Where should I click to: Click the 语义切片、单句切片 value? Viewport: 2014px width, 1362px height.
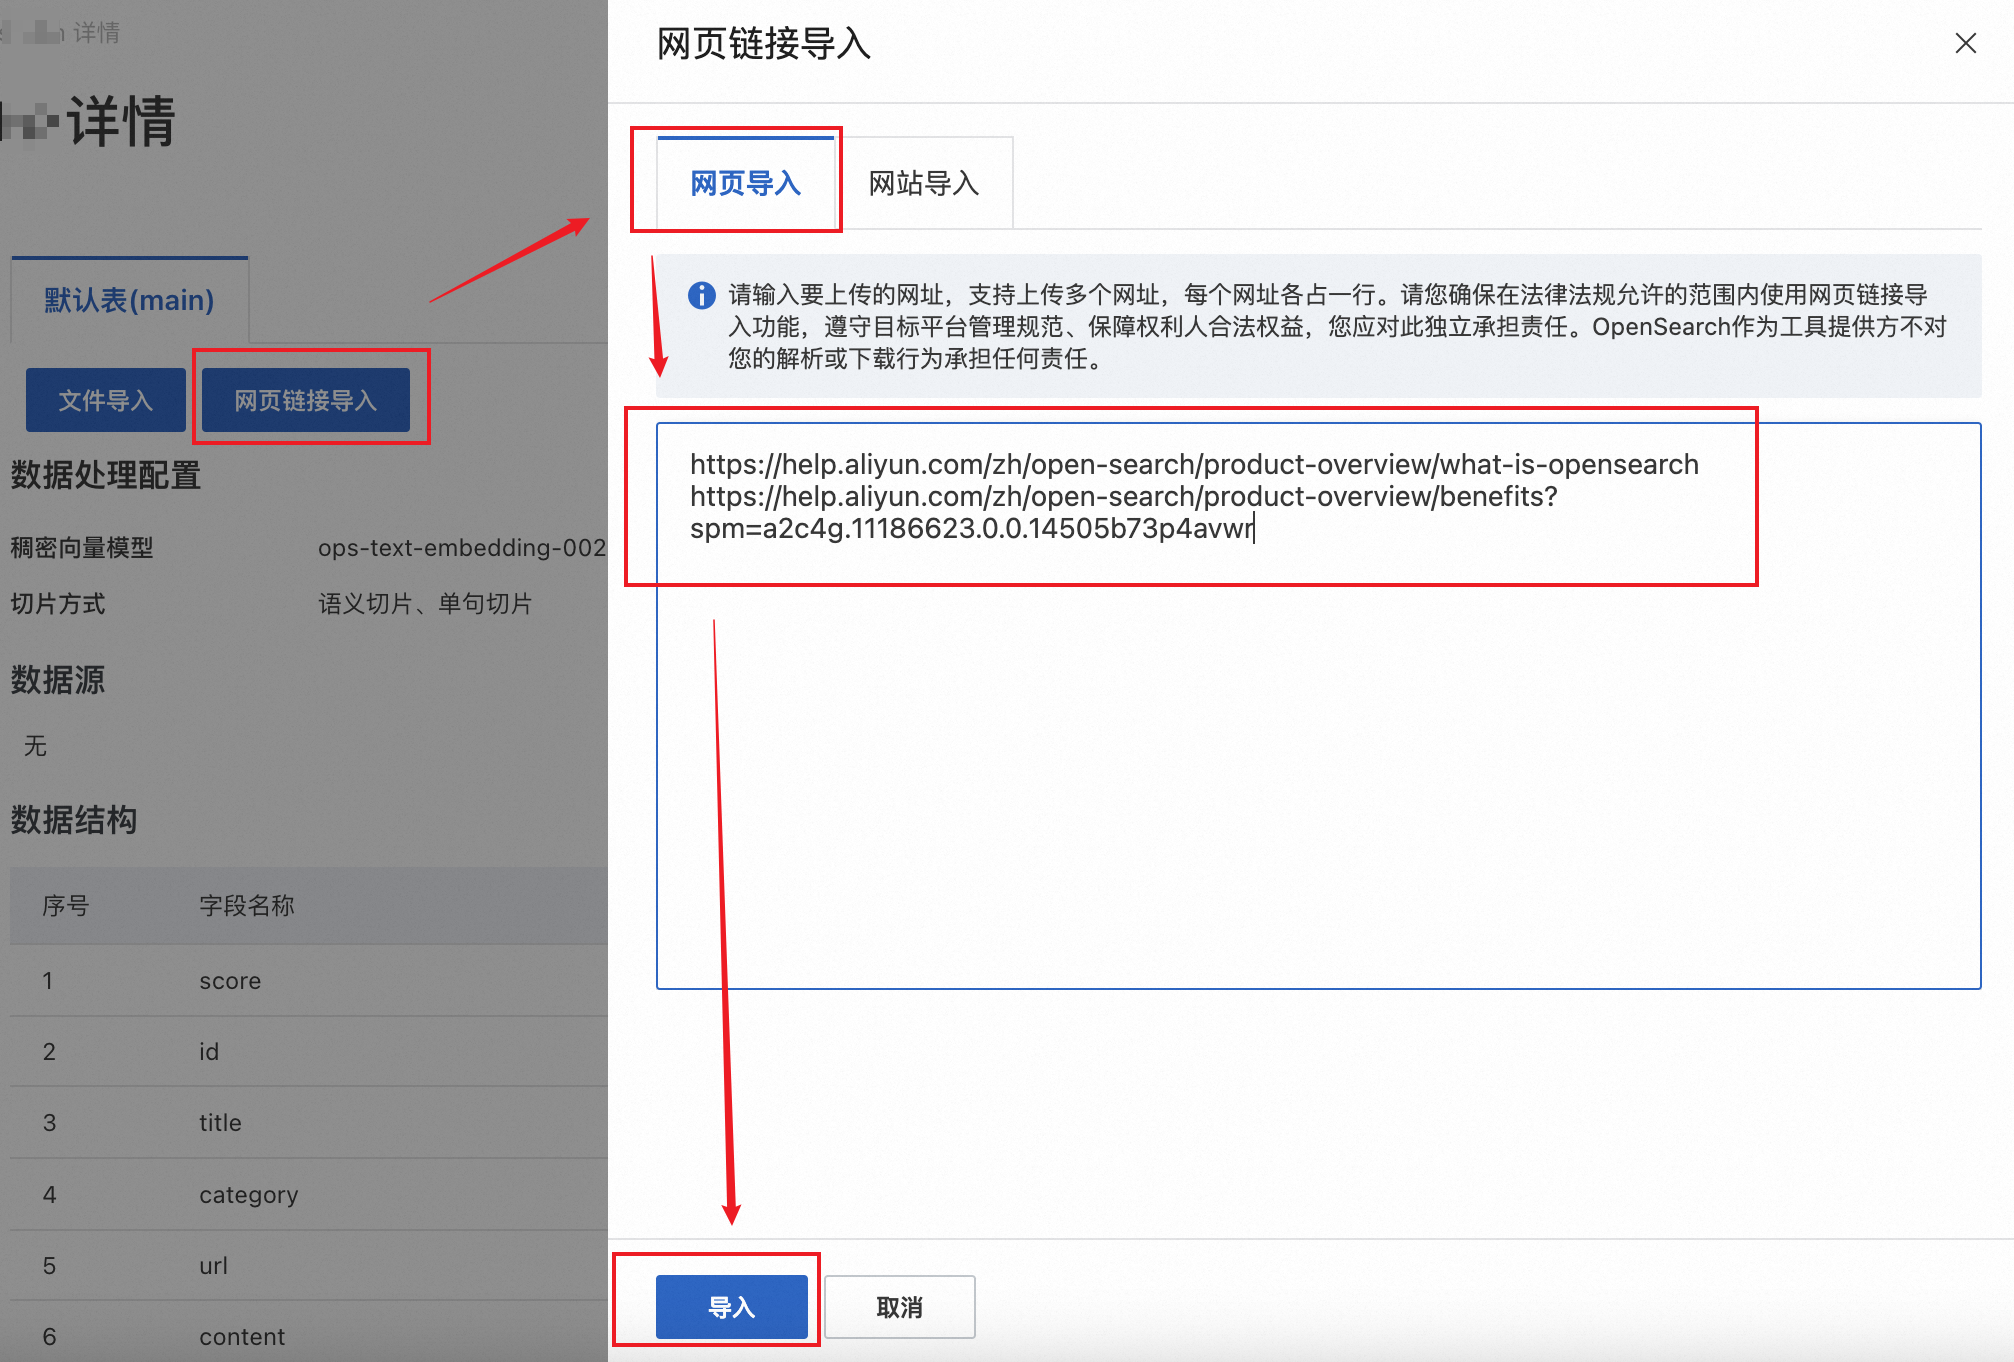coord(425,604)
